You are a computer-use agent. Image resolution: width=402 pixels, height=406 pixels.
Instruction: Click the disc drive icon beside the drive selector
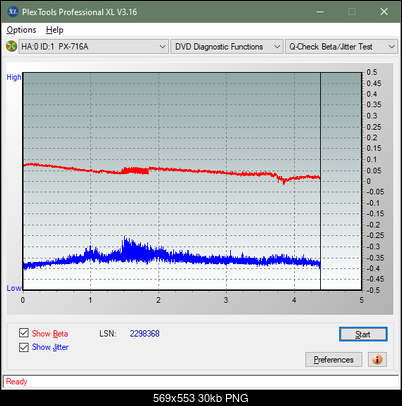click(11, 46)
